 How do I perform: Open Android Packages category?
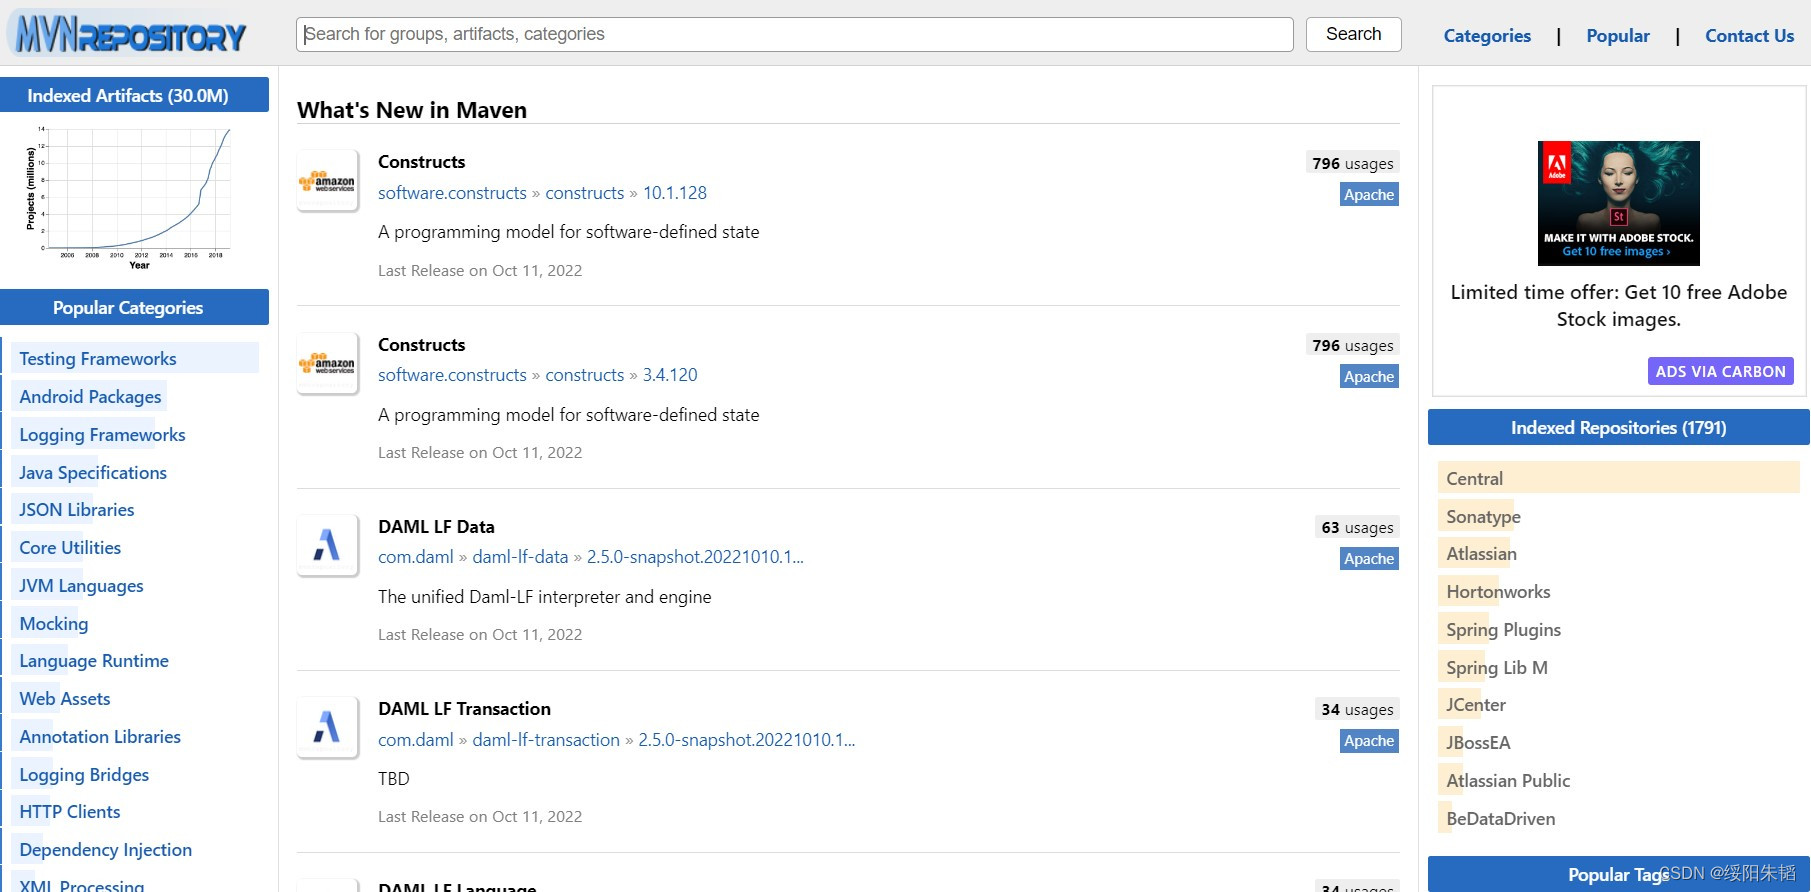[90, 397]
